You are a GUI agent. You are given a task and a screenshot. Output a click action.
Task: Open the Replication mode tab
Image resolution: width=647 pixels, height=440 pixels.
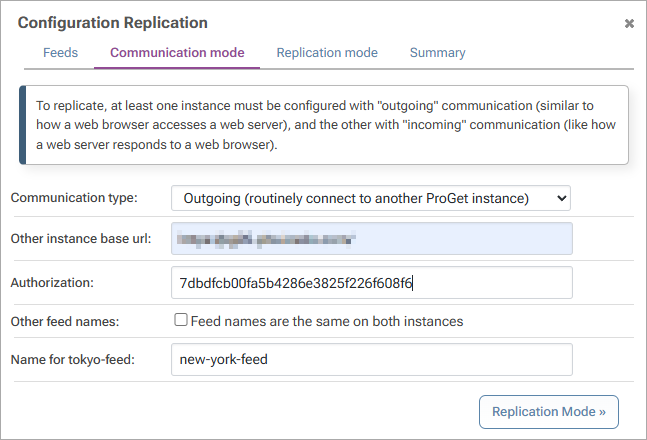(327, 53)
